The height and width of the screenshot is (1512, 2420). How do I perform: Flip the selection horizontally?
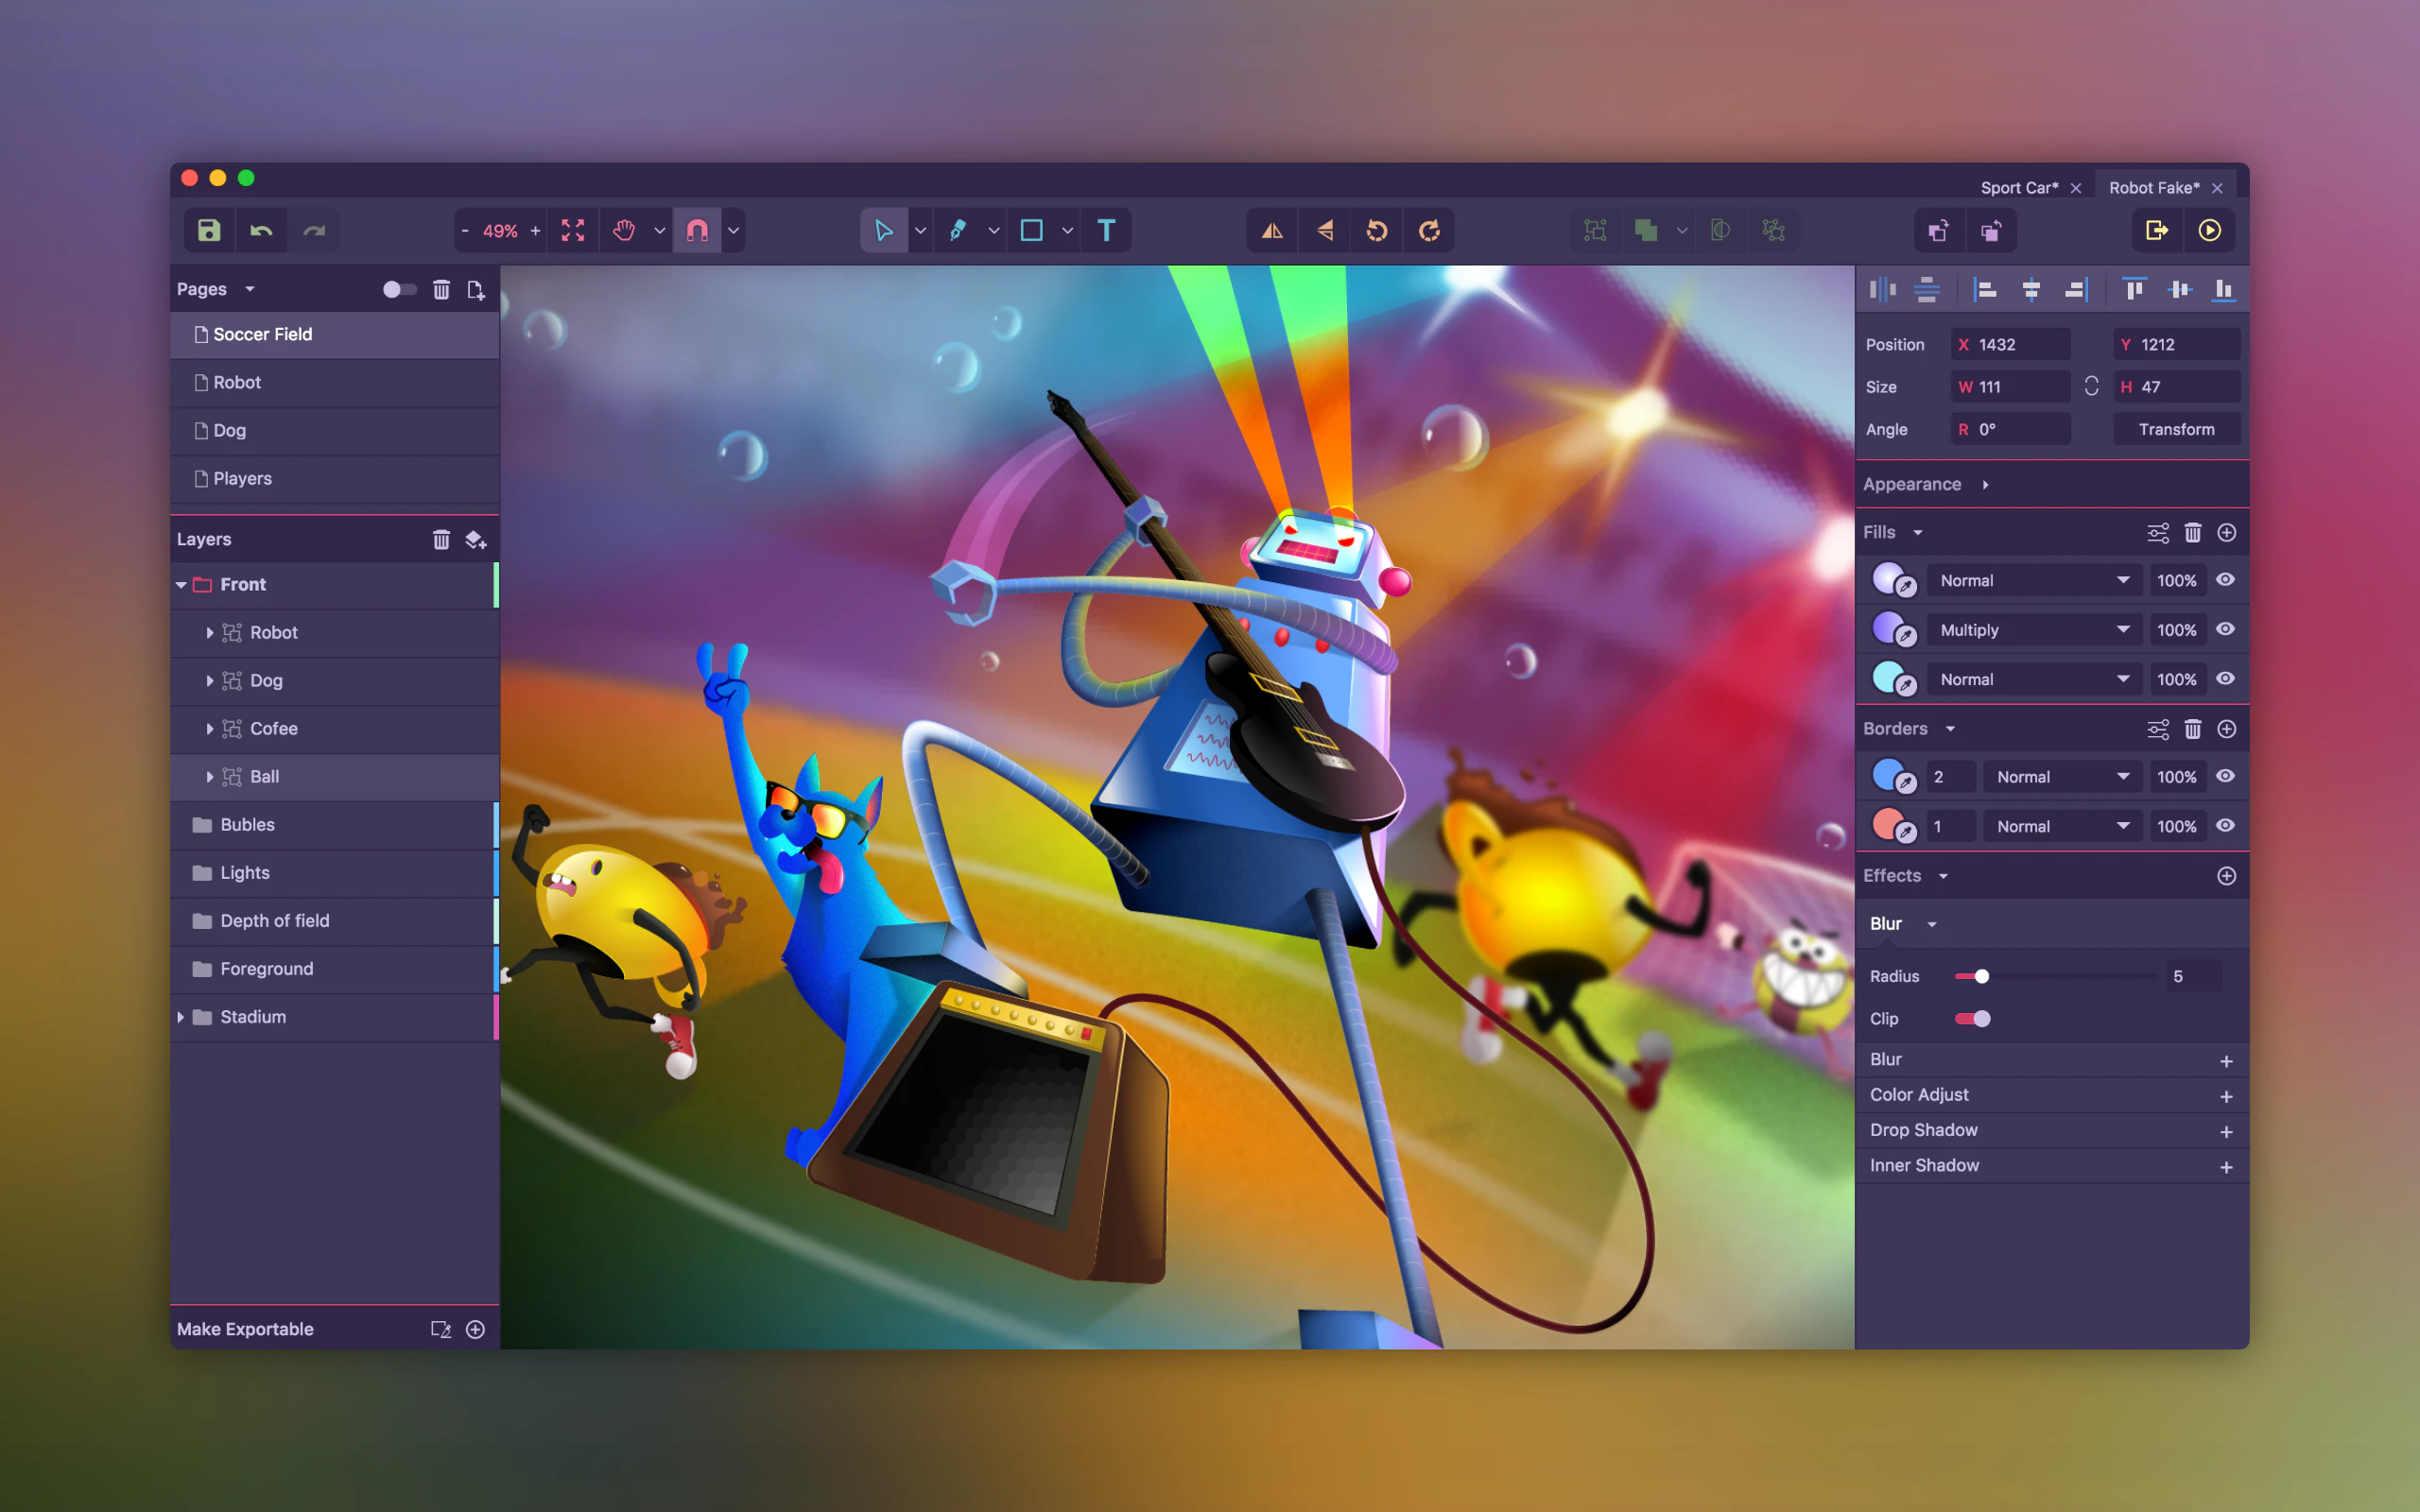1272,230
